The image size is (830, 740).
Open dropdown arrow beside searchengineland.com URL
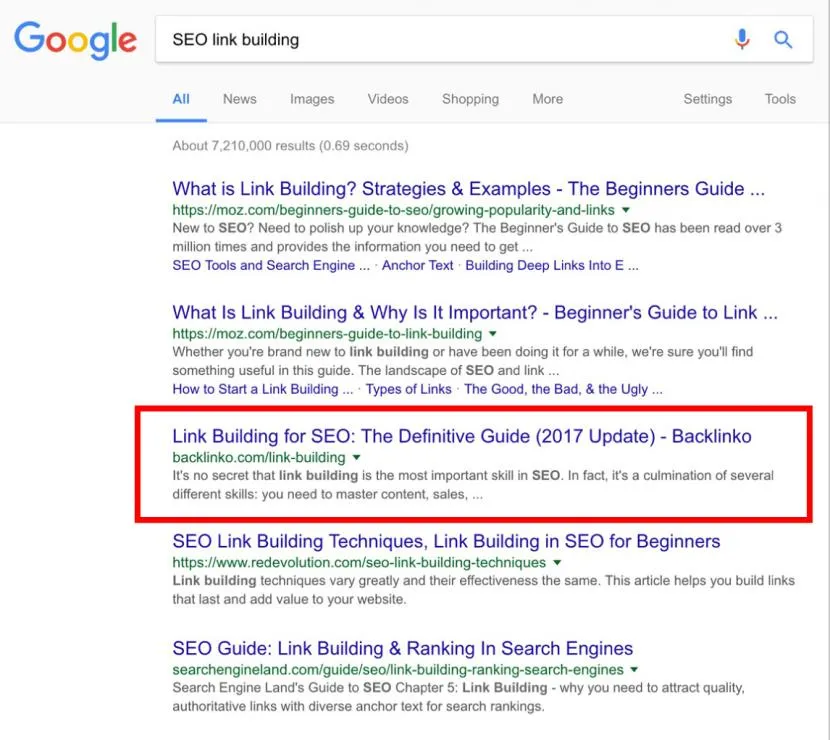click(x=634, y=670)
